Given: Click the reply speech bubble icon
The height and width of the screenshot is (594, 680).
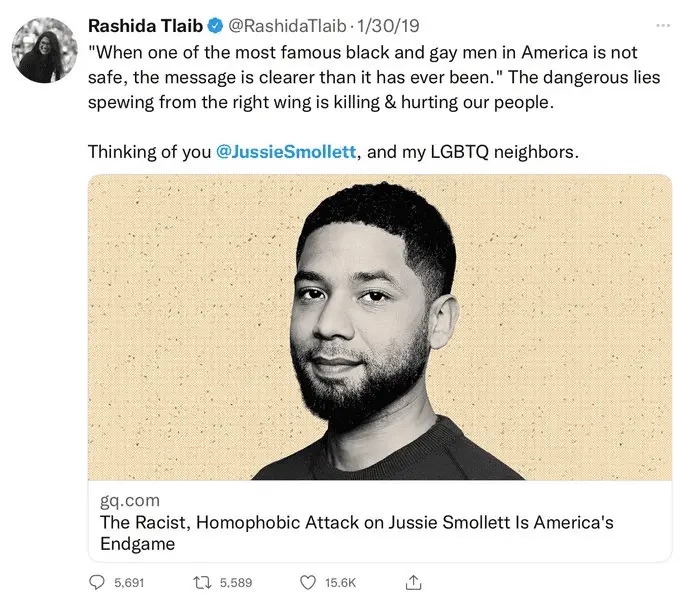Looking at the screenshot, I should 97,582.
